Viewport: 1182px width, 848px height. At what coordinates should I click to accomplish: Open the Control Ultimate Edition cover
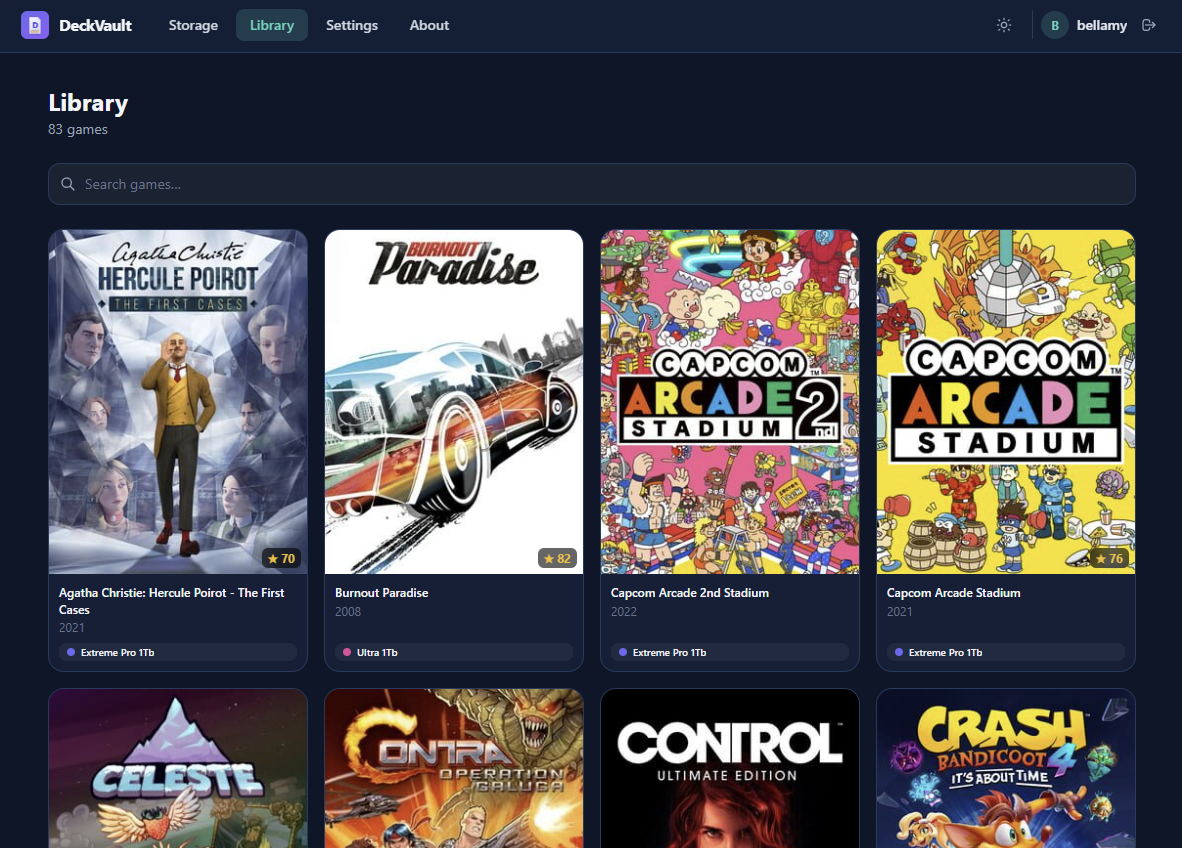coord(730,768)
